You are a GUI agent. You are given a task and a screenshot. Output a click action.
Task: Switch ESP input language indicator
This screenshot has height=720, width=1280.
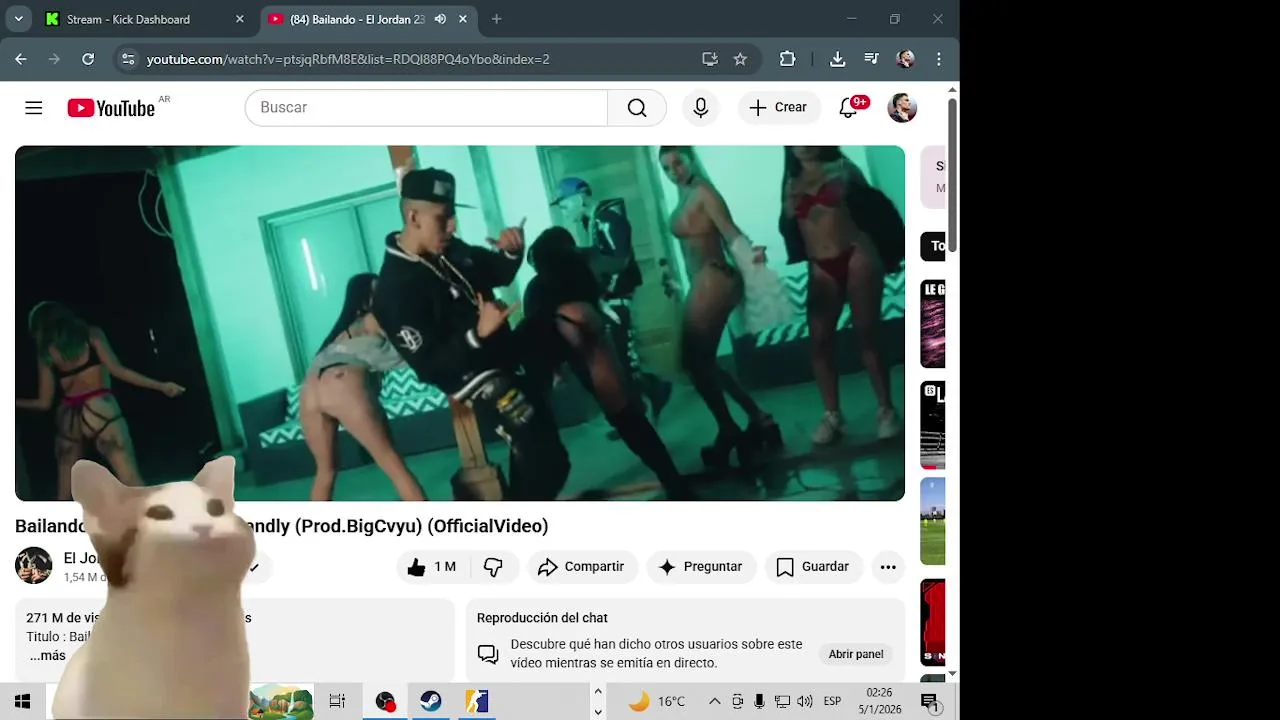point(832,701)
